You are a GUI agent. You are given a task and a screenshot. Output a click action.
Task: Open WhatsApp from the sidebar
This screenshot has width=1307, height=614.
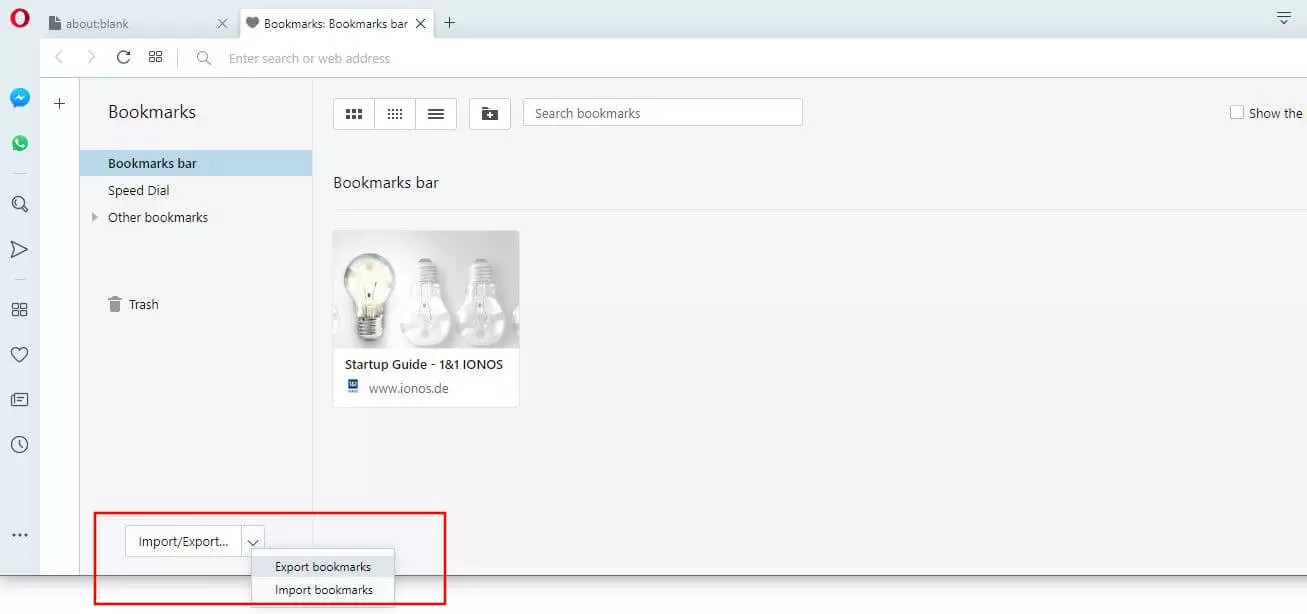point(20,143)
